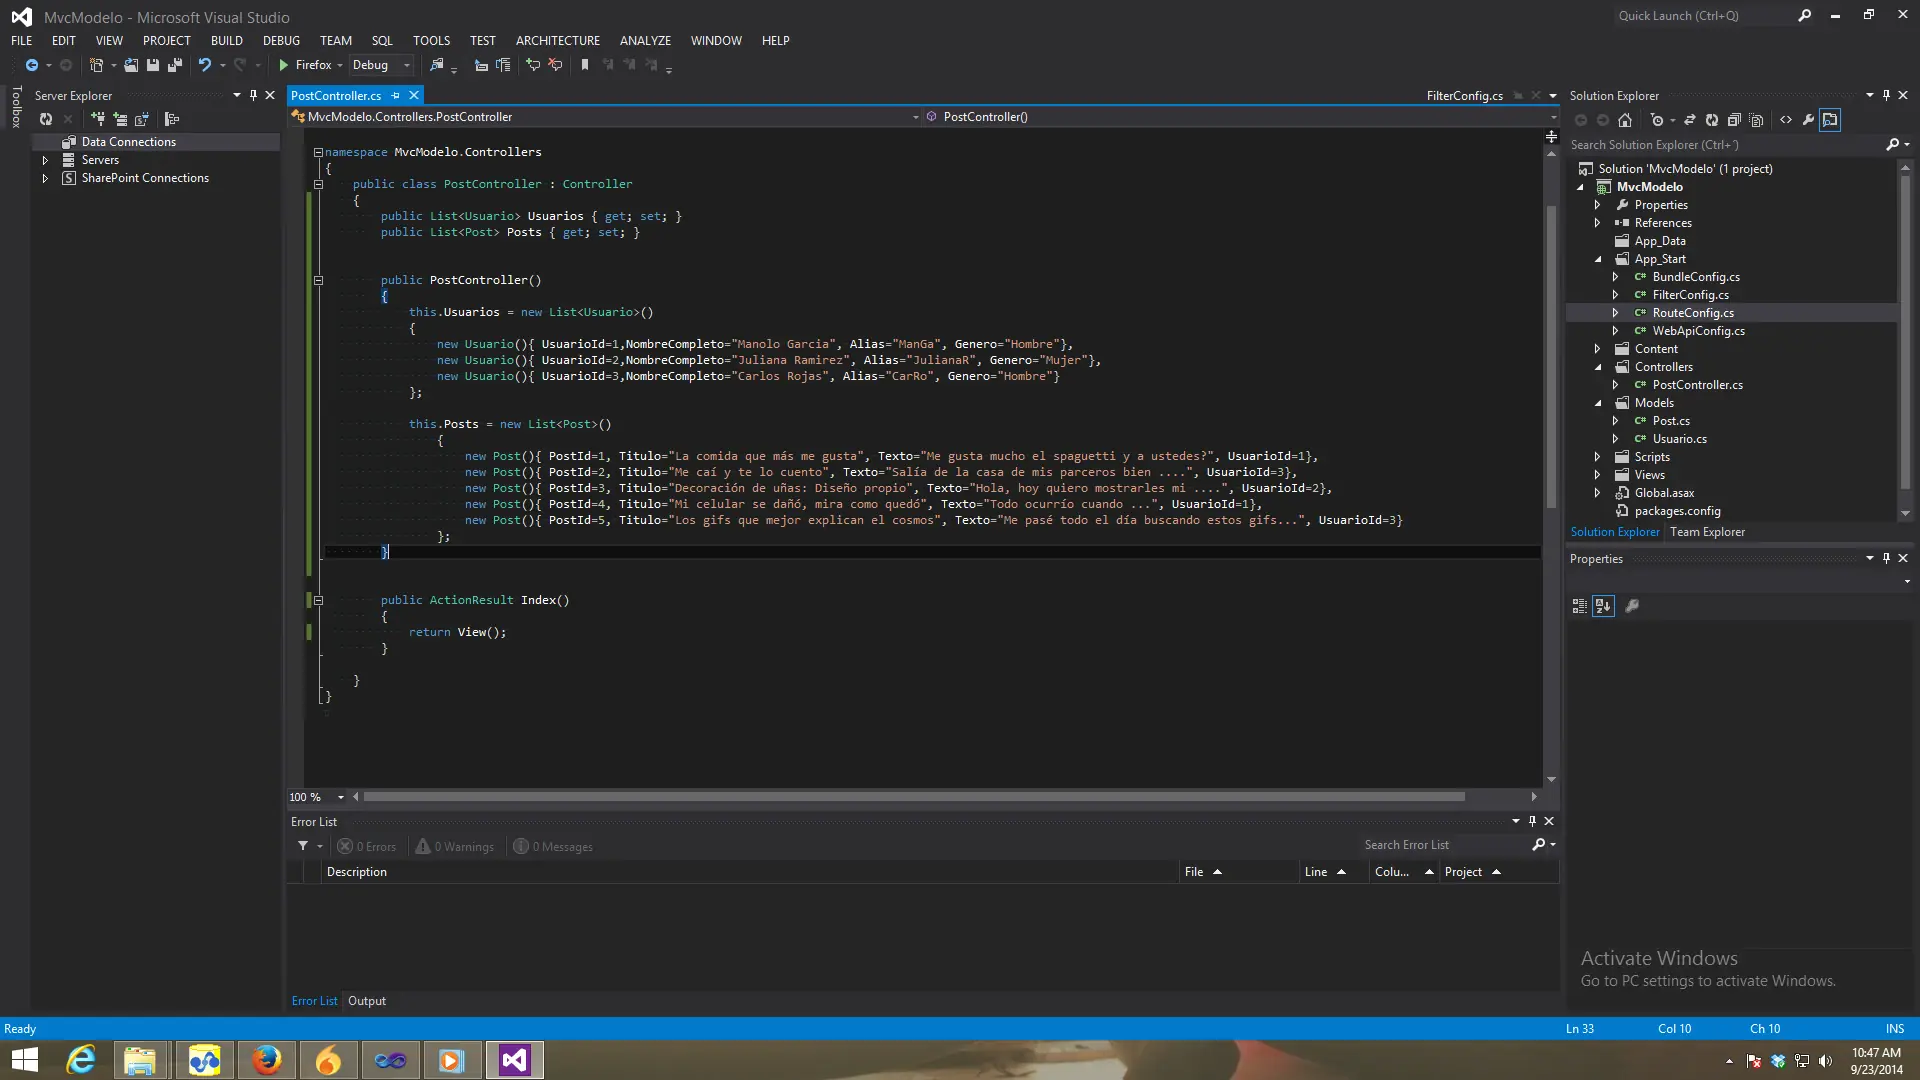Click the Find in Files toolbar icon
Viewport: 1920px width, 1080px height.
point(437,65)
